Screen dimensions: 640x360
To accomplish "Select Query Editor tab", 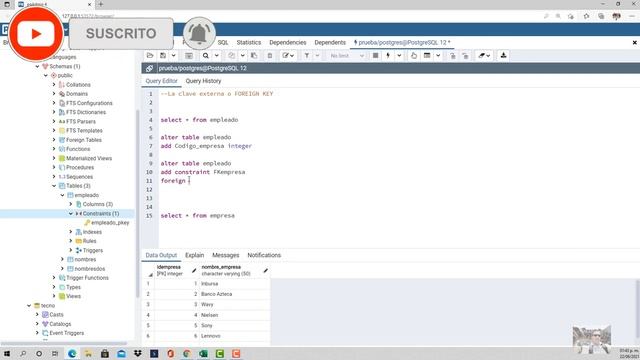I will click(x=161, y=81).
